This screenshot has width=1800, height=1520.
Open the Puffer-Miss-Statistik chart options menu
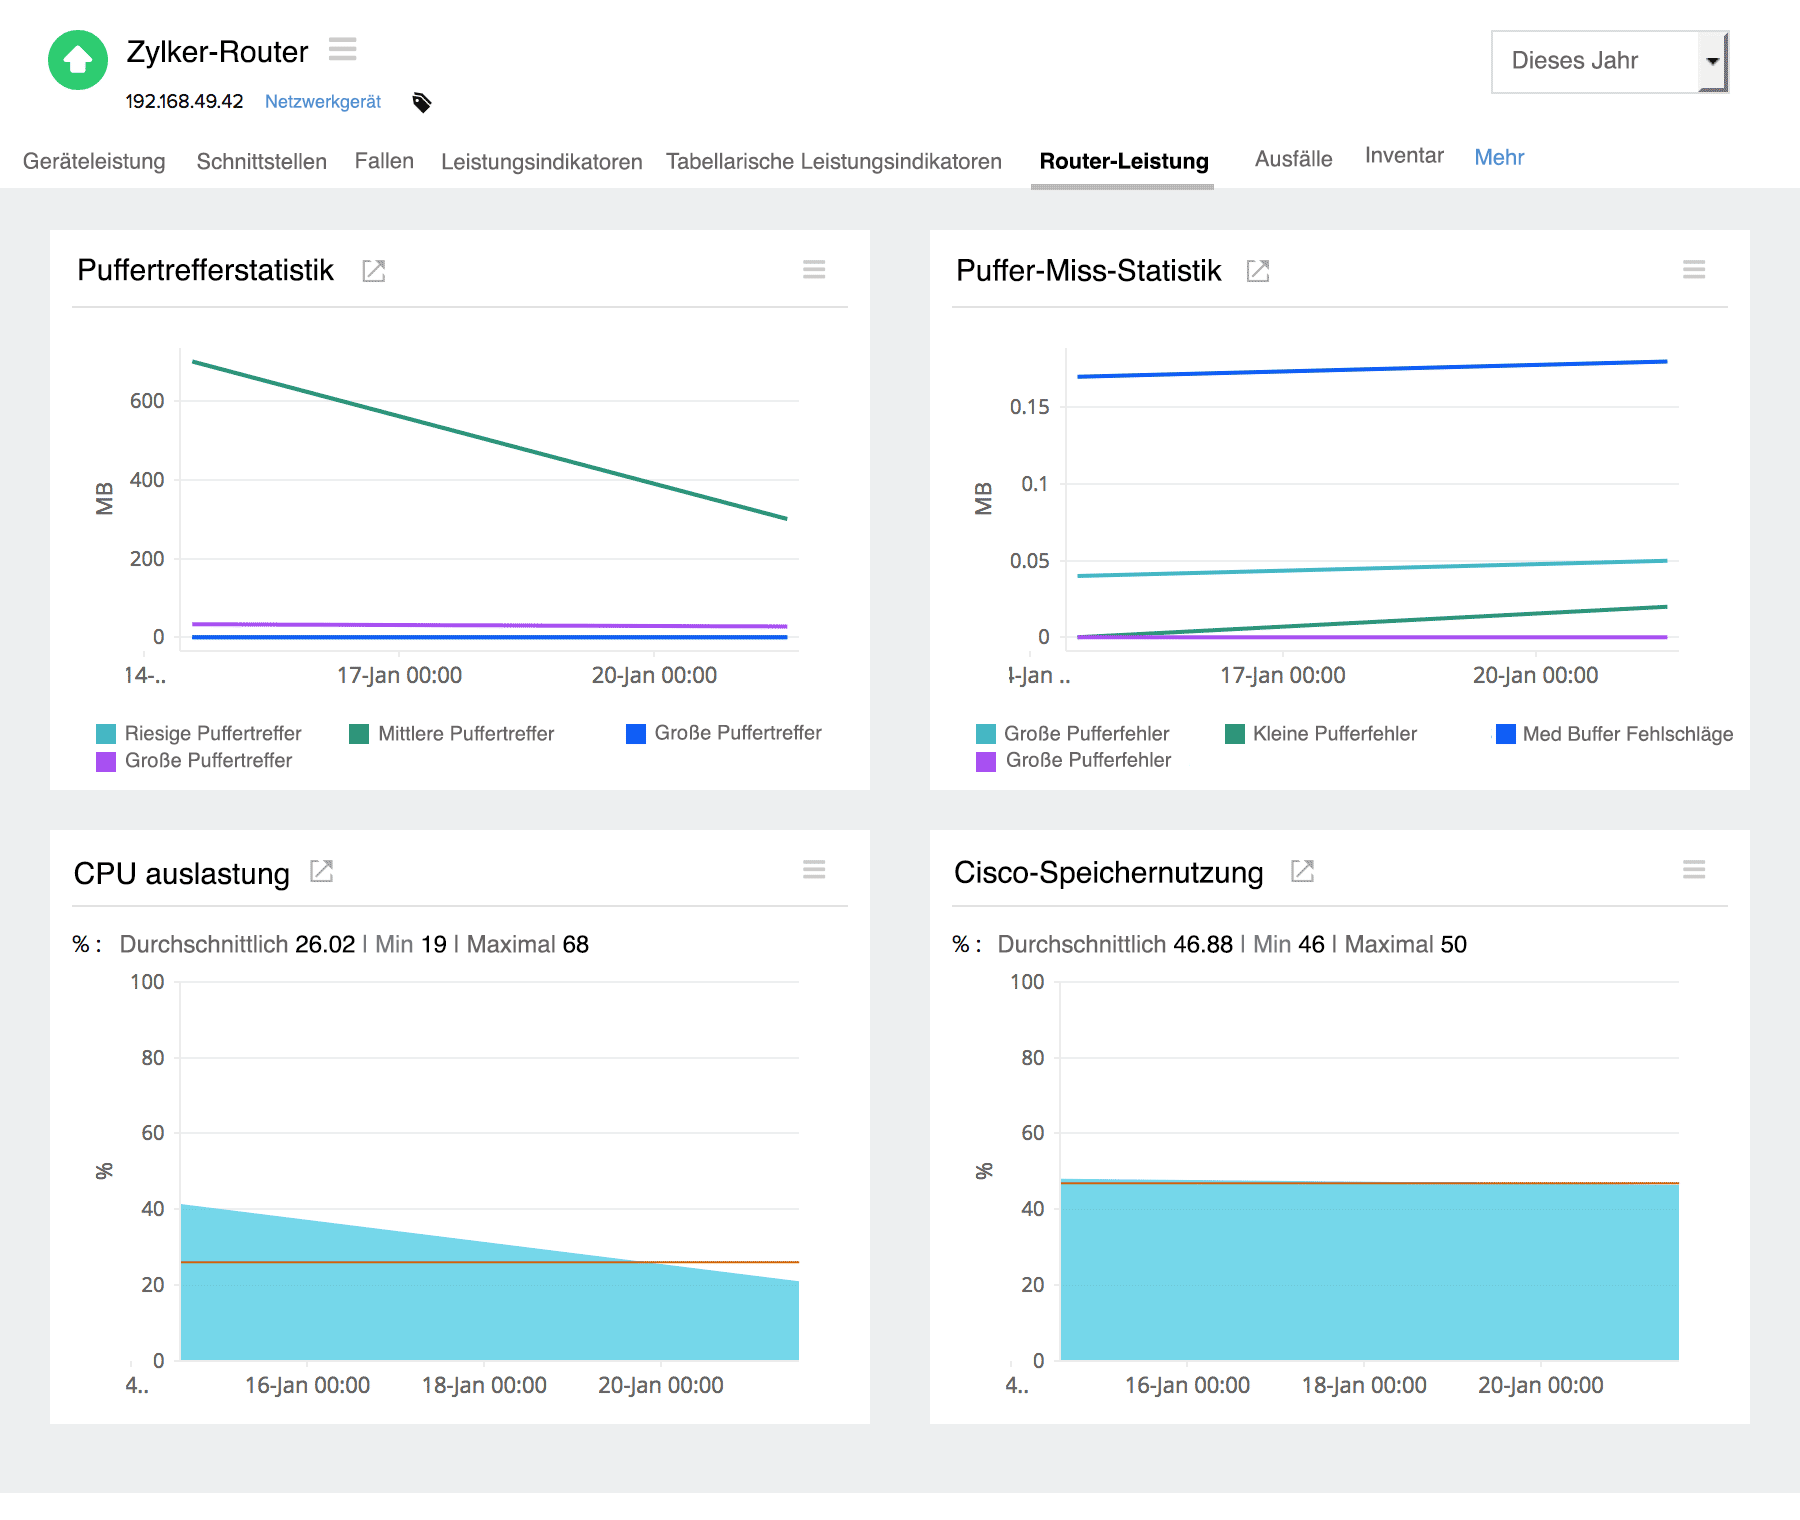click(x=1694, y=269)
